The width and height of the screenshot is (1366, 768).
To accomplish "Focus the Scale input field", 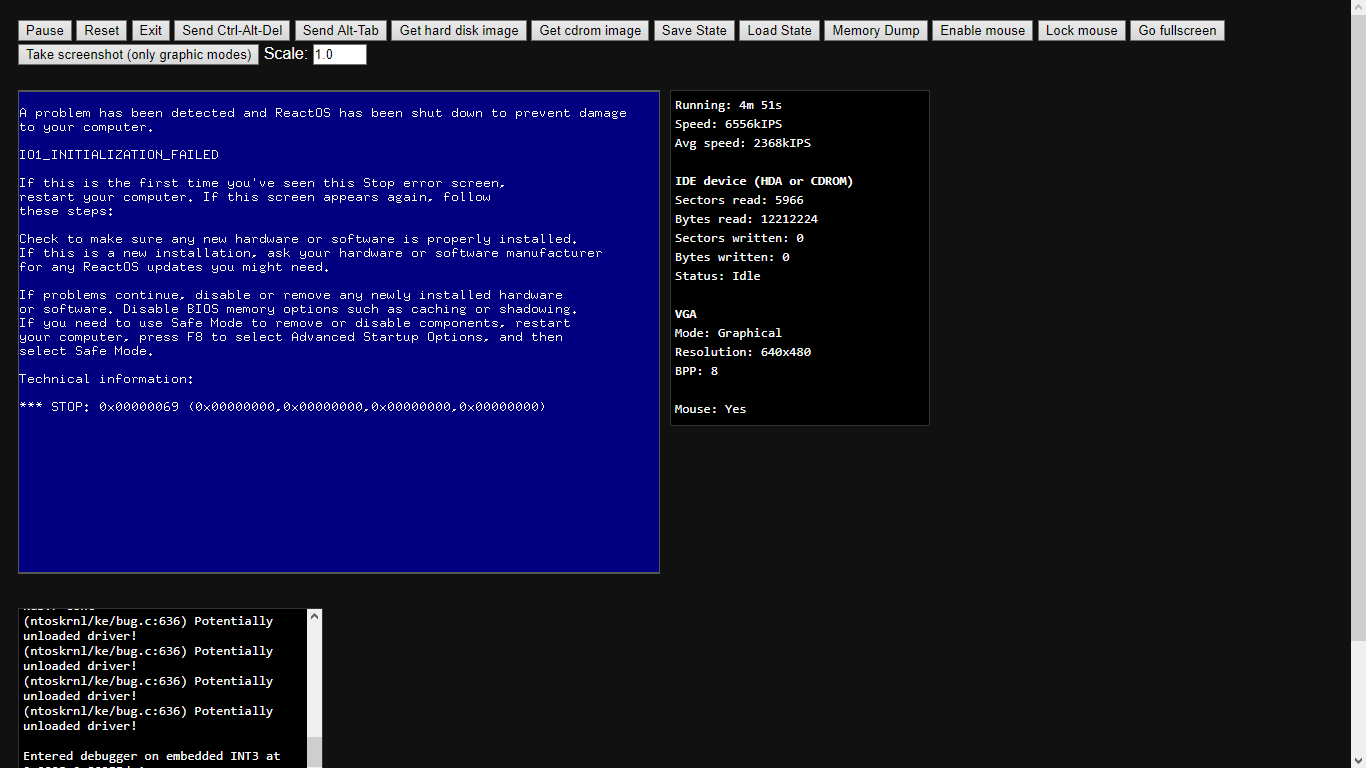I will [339, 54].
